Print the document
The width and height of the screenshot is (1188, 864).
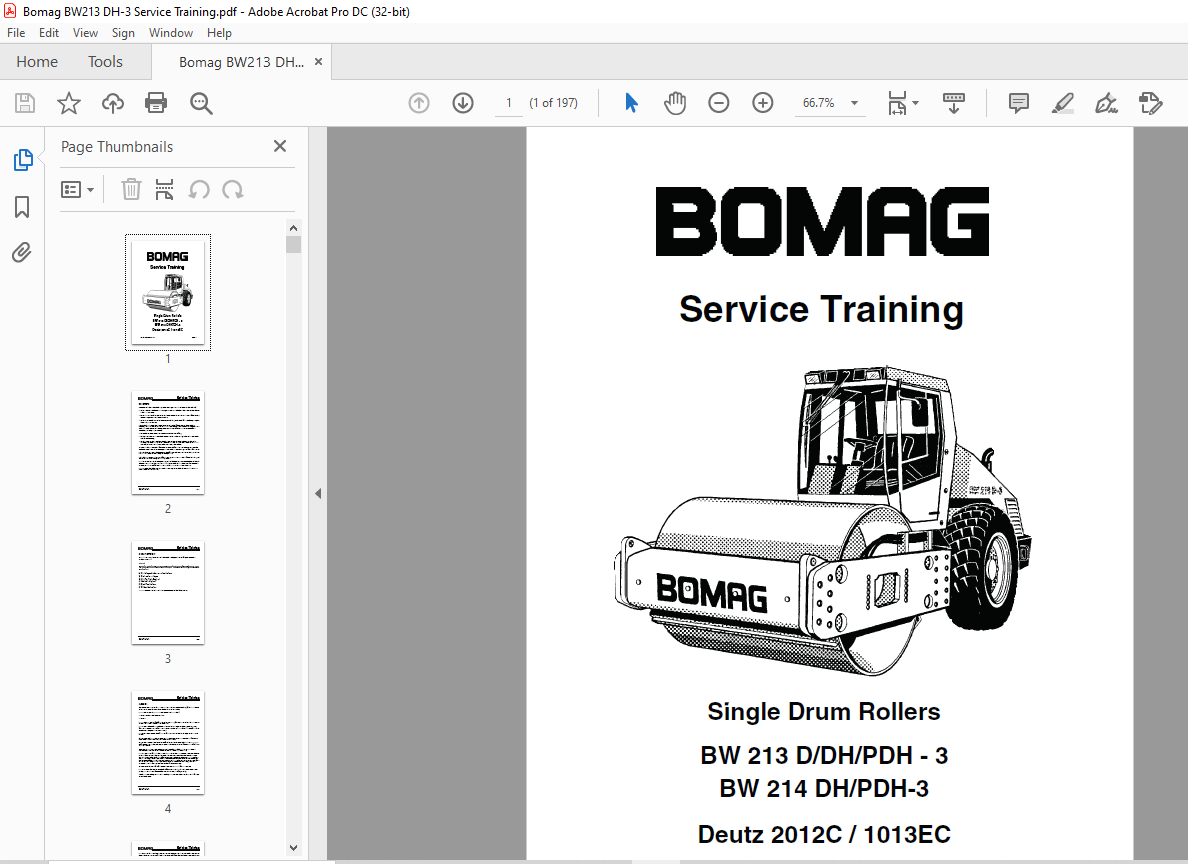tap(156, 103)
